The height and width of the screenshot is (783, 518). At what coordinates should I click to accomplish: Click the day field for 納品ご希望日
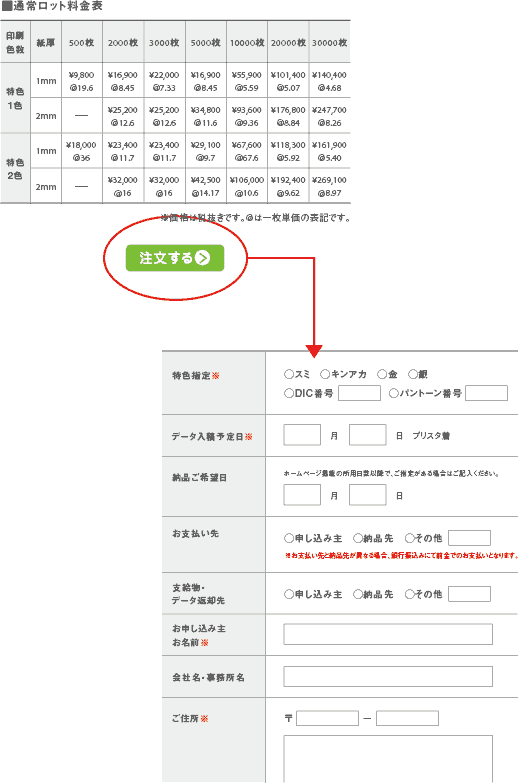tap(368, 495)
